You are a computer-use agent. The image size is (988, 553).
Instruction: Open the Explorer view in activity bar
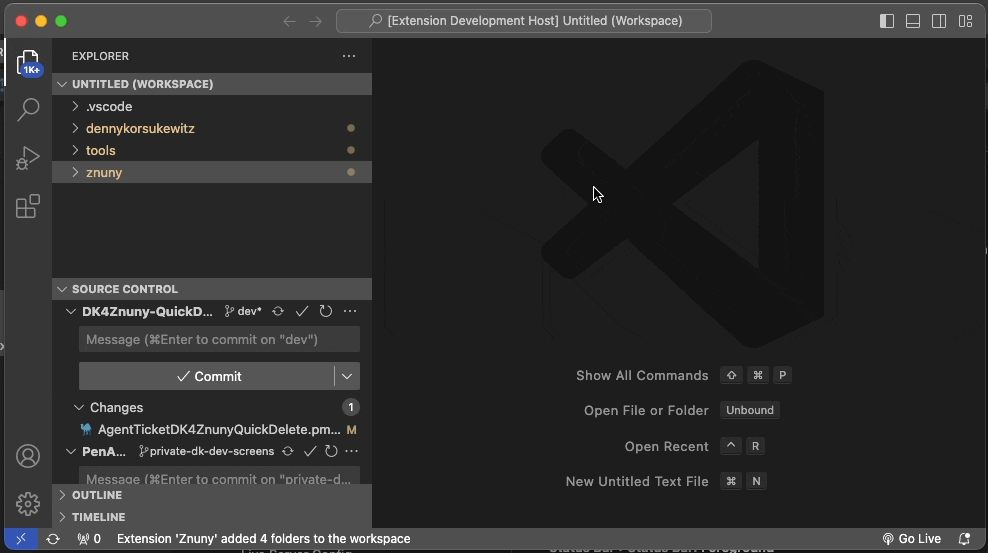tap(28, 63)
